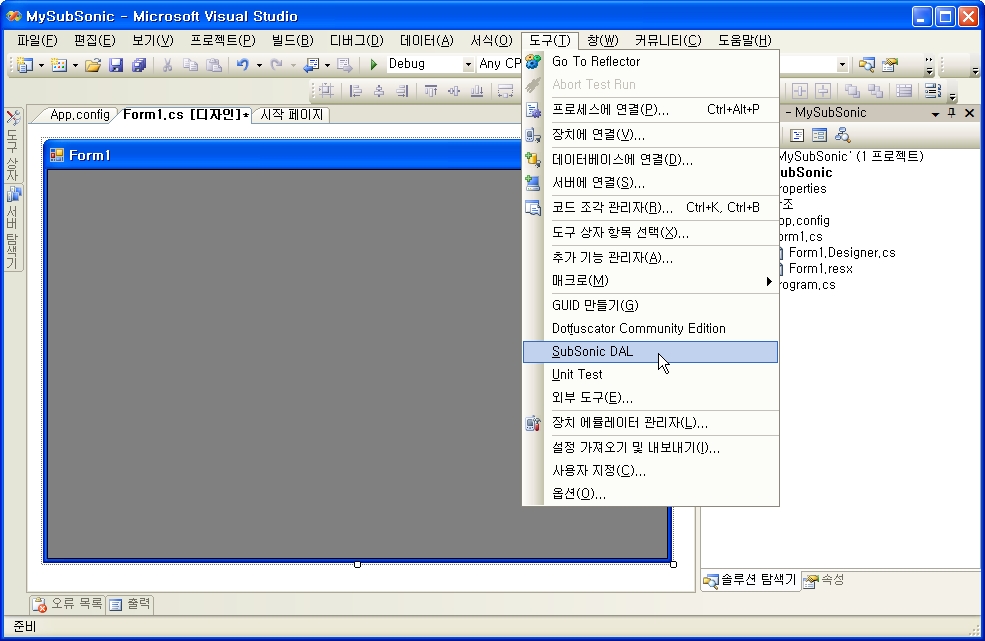Select Form1.Designer.cs in Solution Explorer
The image size is (985, 641).
[842, 253]
